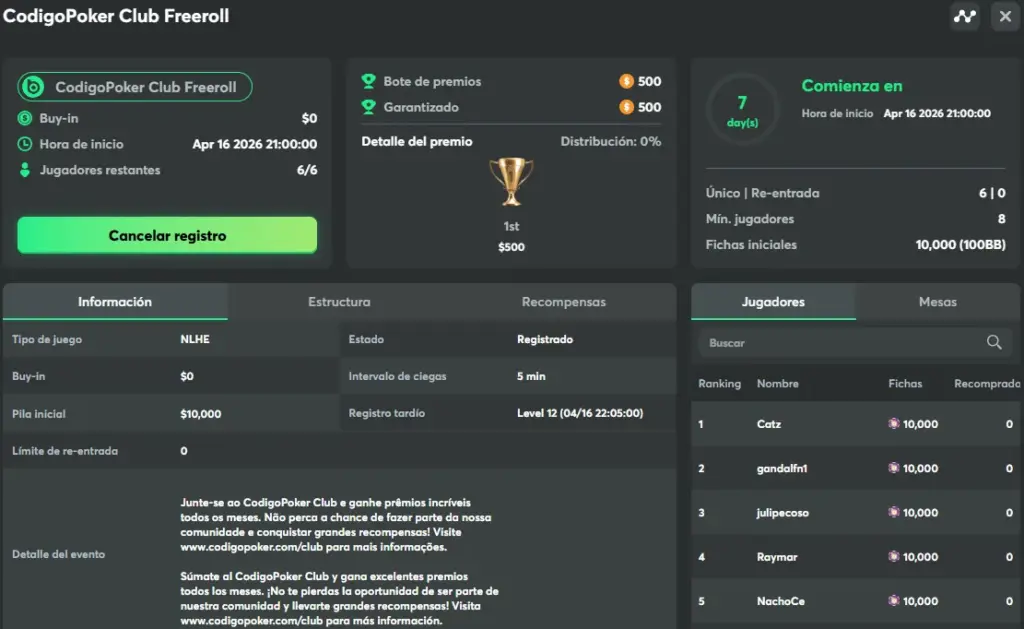Viewport: 1024px width, 629px height.
Task: Click the Portuguese www.codigopoker.com/club link text
Action: 251,547
